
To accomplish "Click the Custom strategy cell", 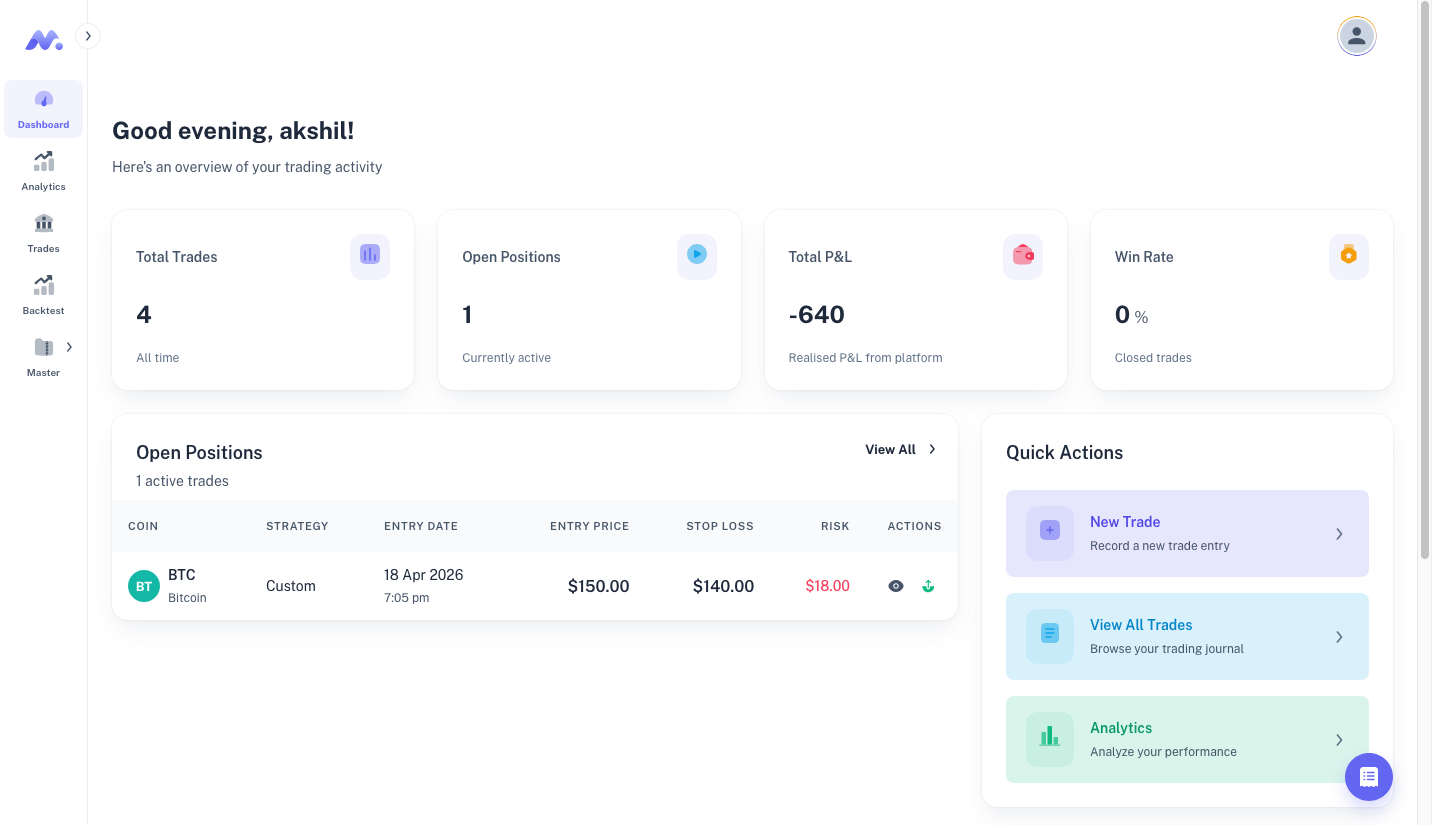I will click(291, 586).
